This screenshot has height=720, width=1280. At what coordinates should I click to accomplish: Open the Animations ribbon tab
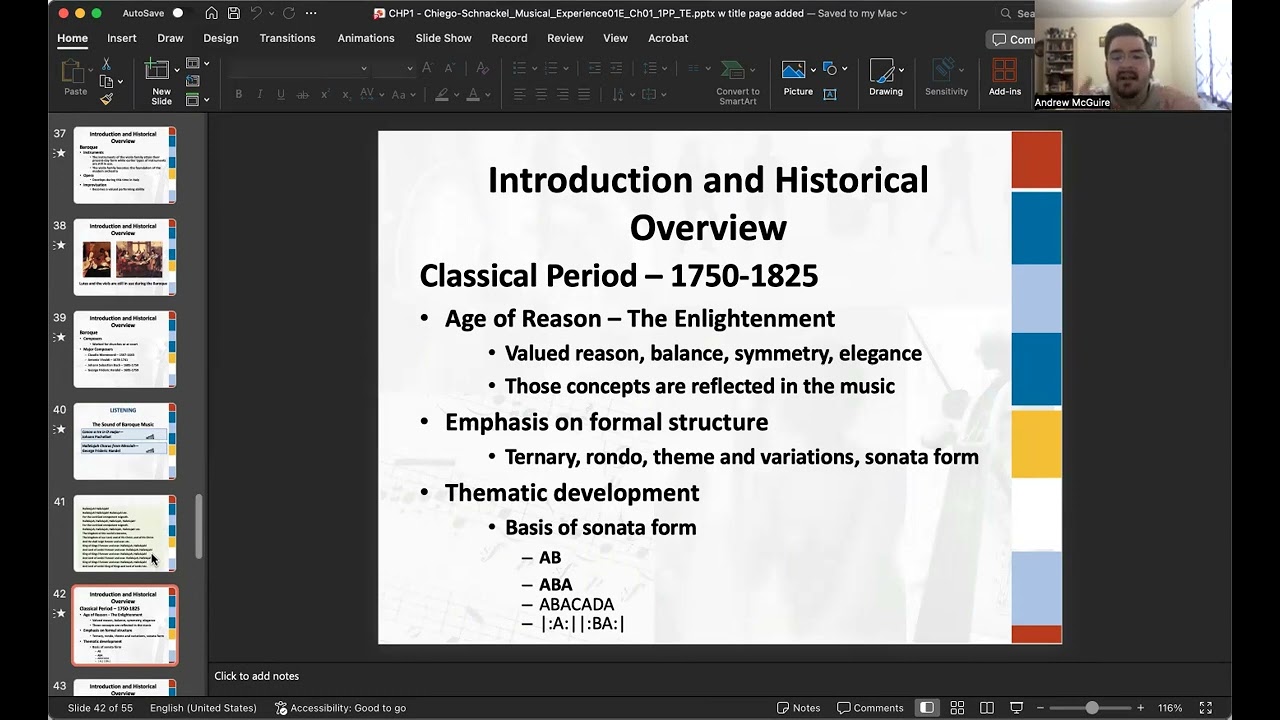click(x=366, y=38)
